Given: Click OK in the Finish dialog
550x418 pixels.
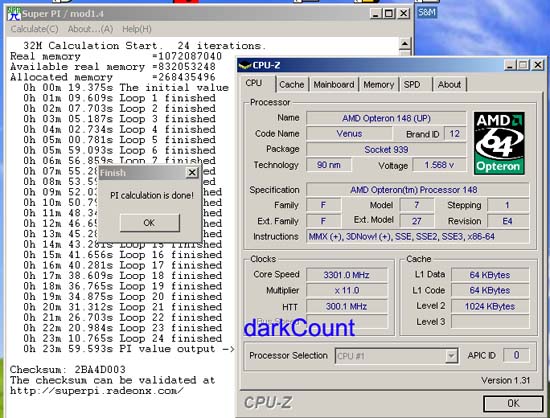Looking at the screenshot, I should click(149, 223).
